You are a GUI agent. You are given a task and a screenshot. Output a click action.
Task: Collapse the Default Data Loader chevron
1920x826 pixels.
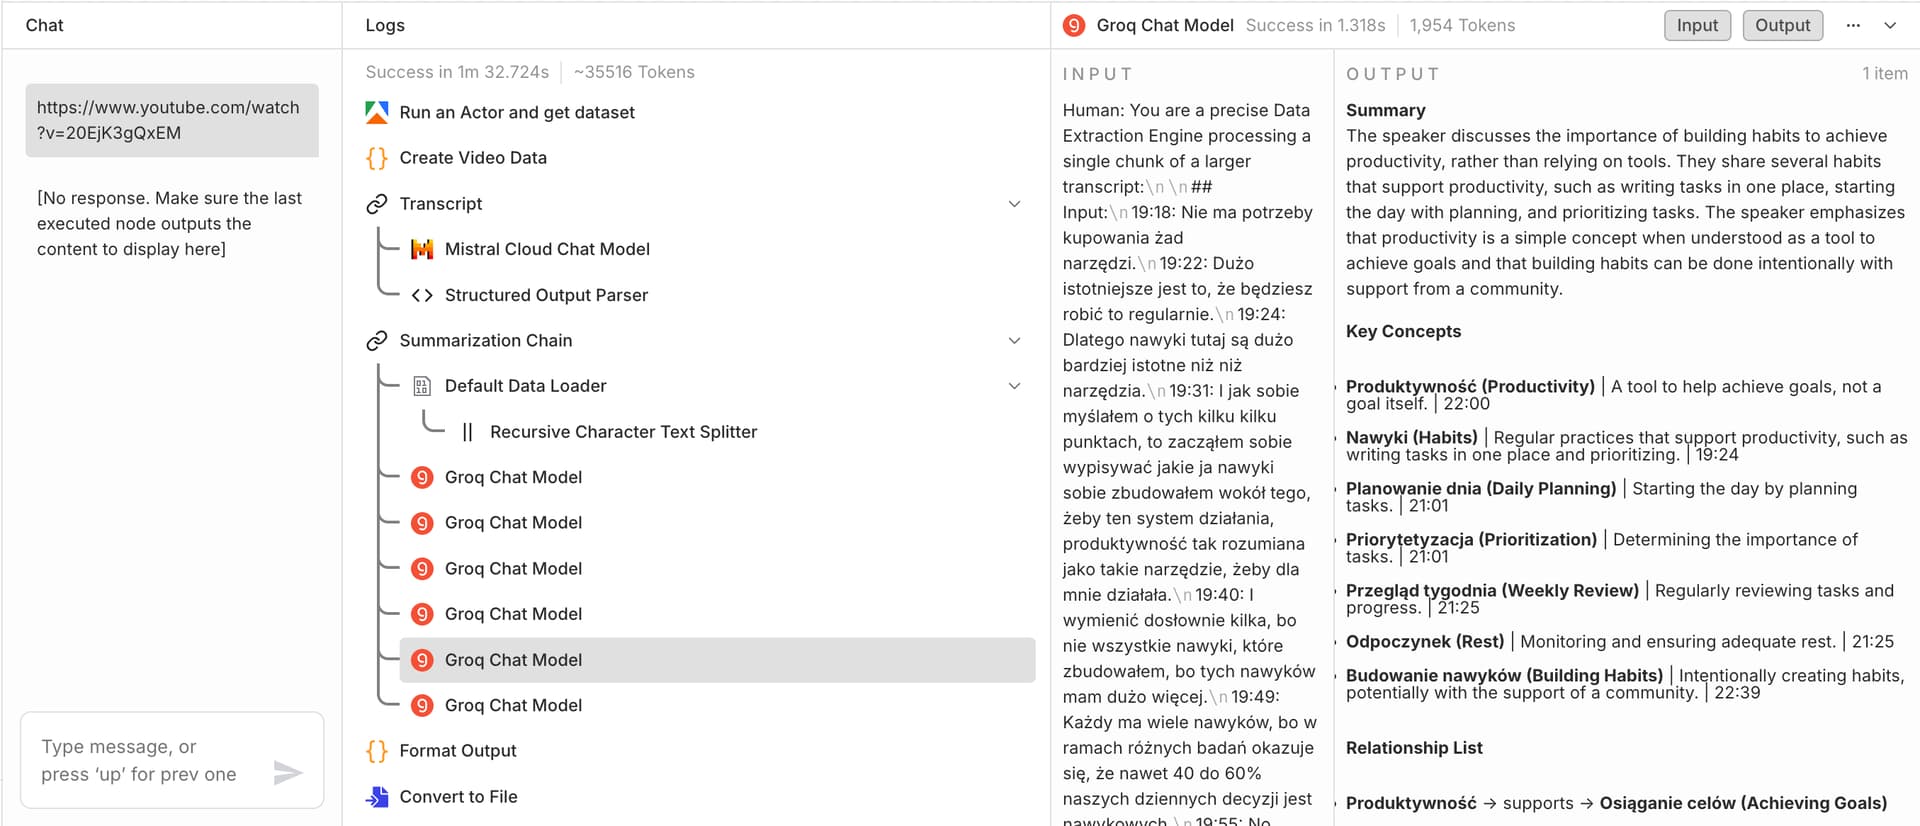(x=1014, y=386)
